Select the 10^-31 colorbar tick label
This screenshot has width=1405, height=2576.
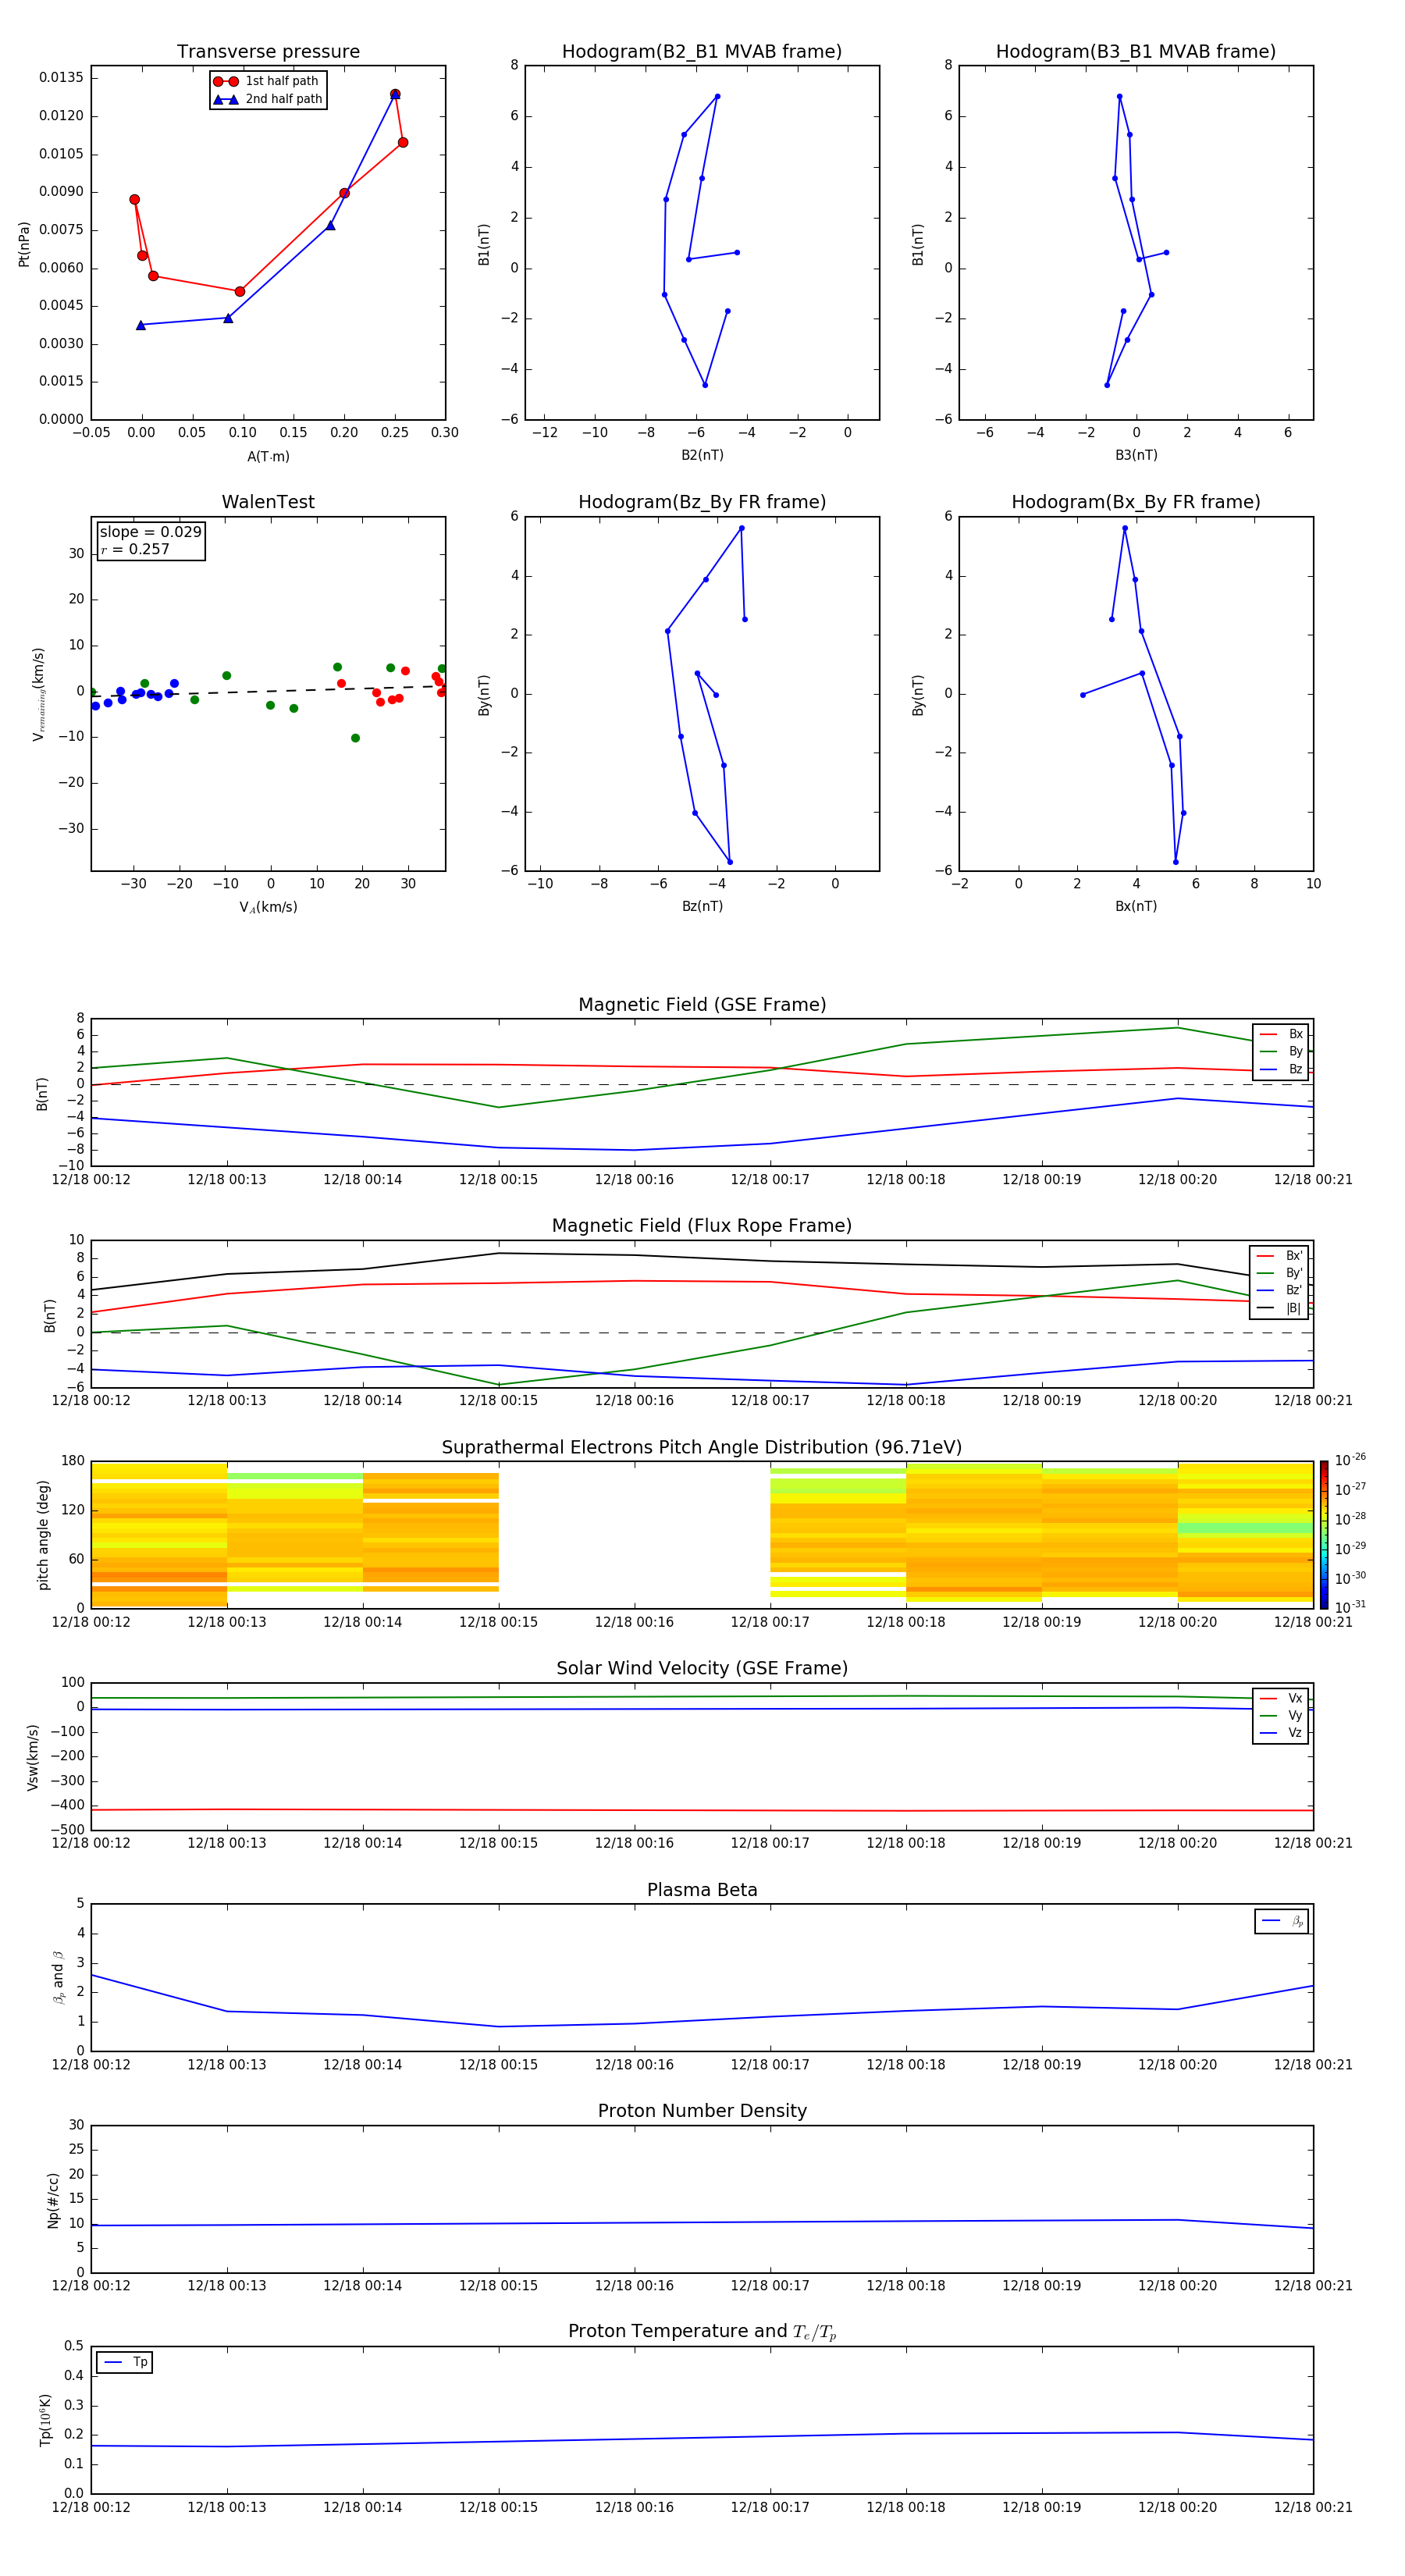pos(1350,1607)
